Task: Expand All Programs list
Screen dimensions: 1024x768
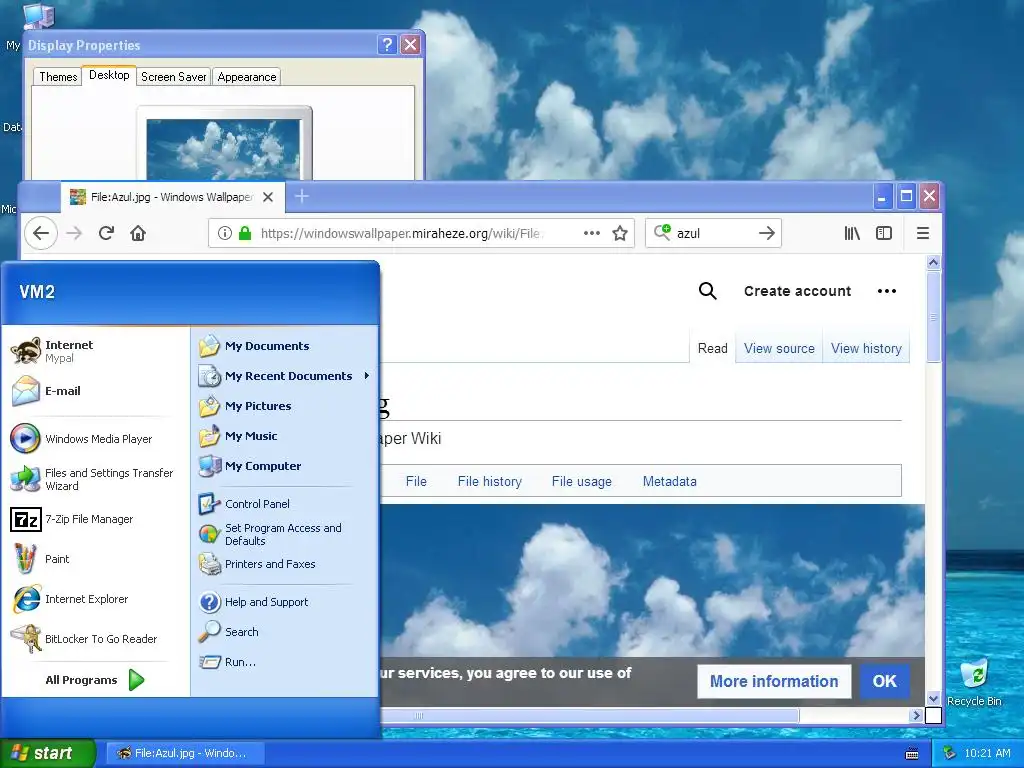Action: [95, 680]
